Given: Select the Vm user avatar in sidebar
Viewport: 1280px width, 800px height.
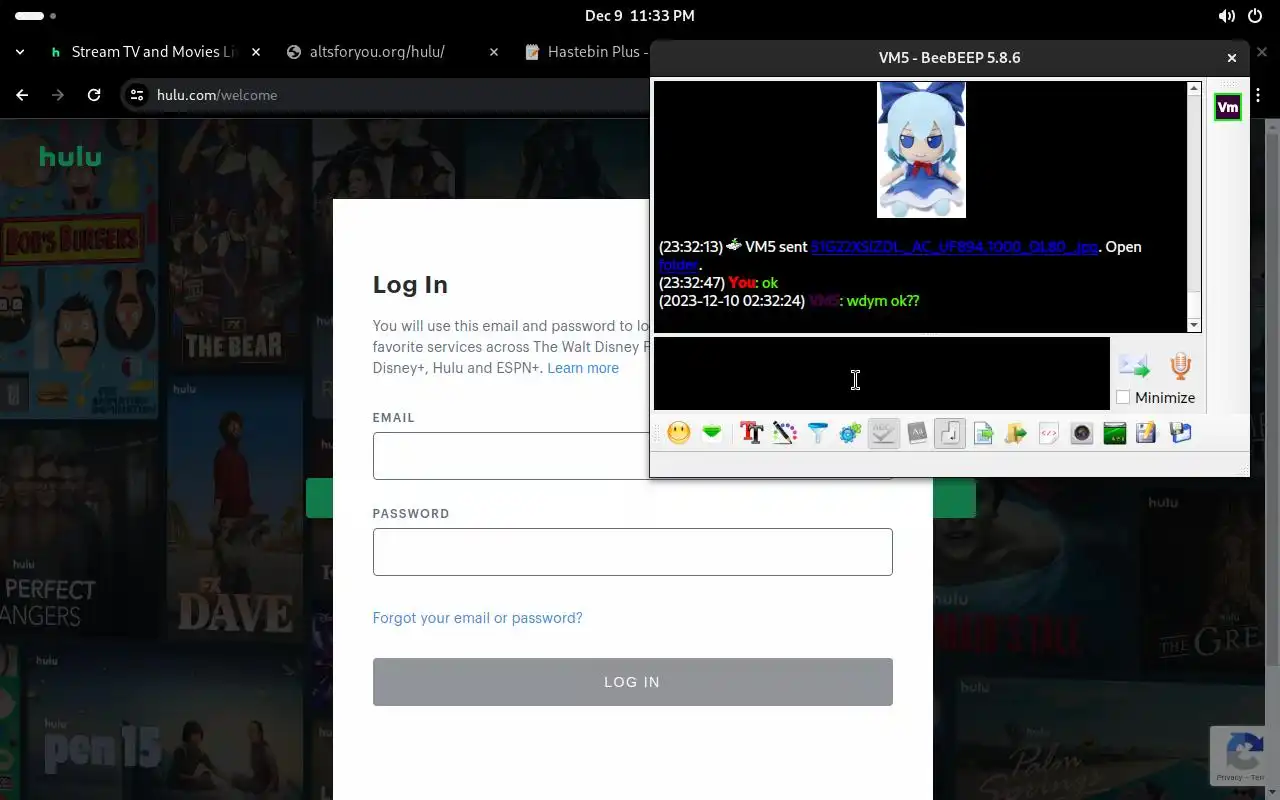Looking at the screenshot, I should (x=1228, y=107).
